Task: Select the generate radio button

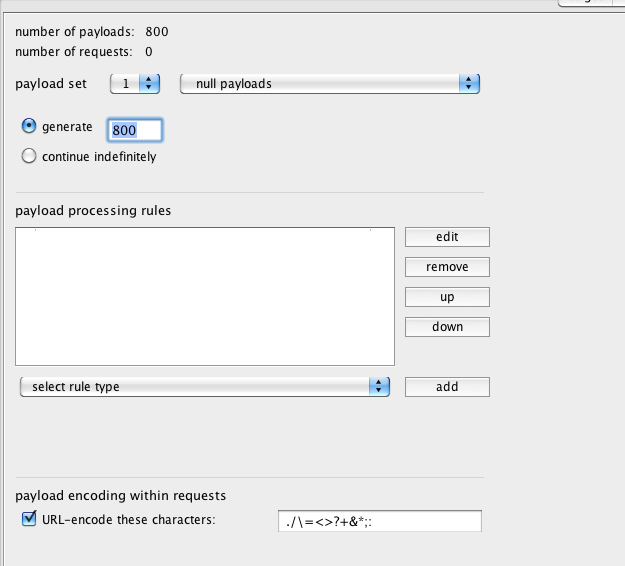Action: point(29,127)
